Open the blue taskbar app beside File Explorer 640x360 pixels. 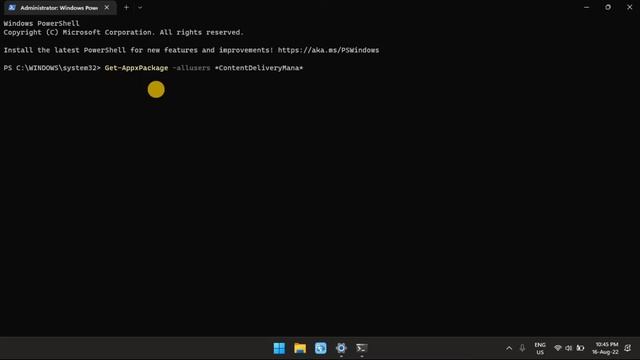tap(320, 348)
